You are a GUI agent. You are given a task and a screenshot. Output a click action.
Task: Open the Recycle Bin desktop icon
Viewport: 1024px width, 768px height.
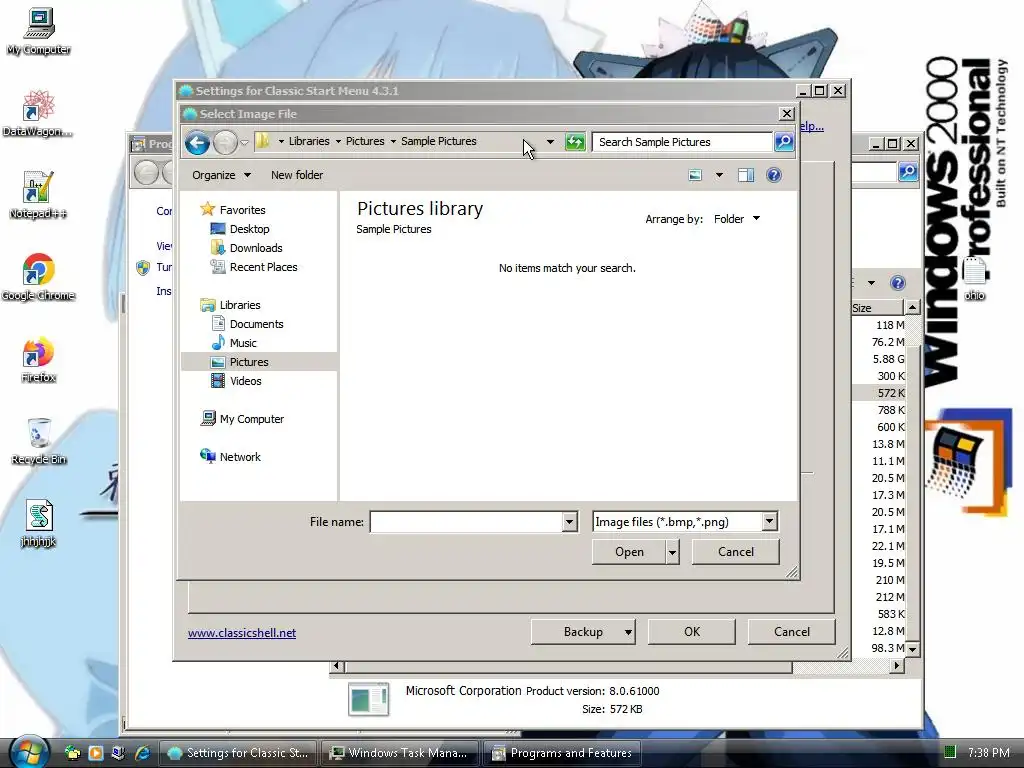(39, 441)
